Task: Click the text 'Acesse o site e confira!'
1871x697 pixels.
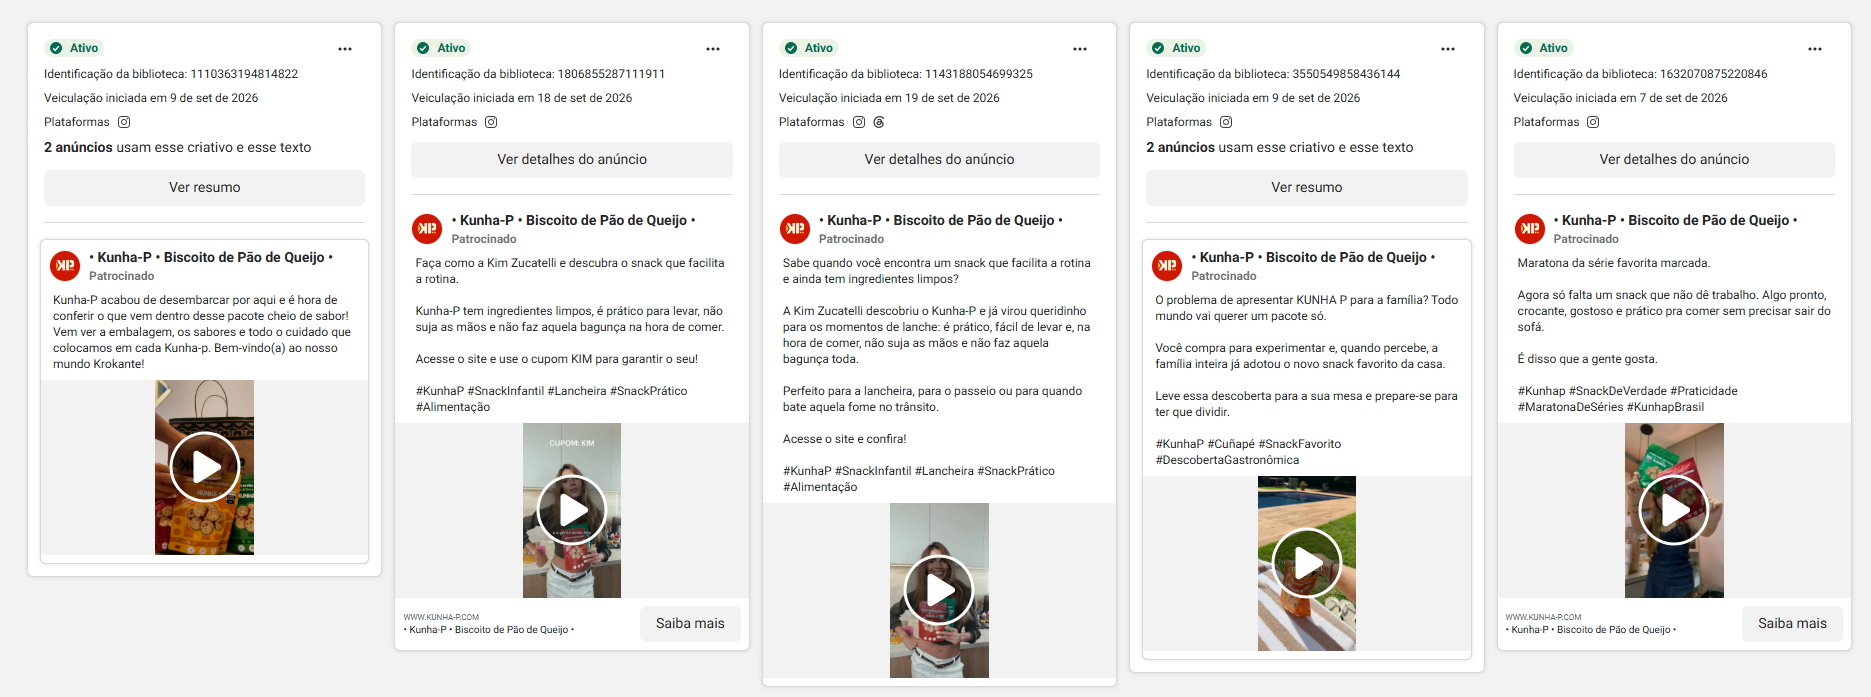Action: [x=845, y=439]
